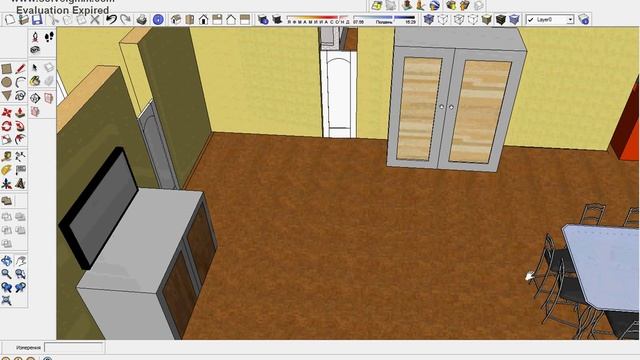
Task: Switch to Monochrome face style
Action: (x=514, y=19)
